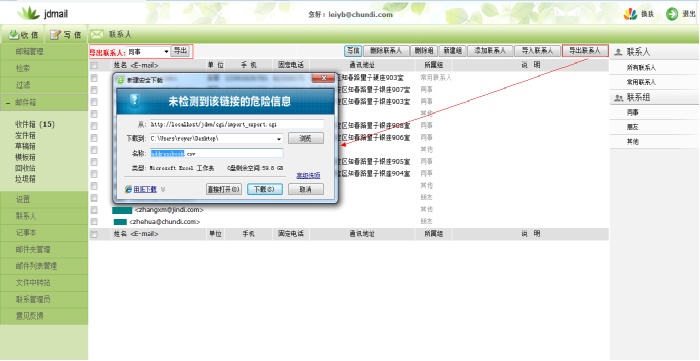Open 意见反馈 in the left sidebar
The image size is (700, 361).
pos(44,316)
